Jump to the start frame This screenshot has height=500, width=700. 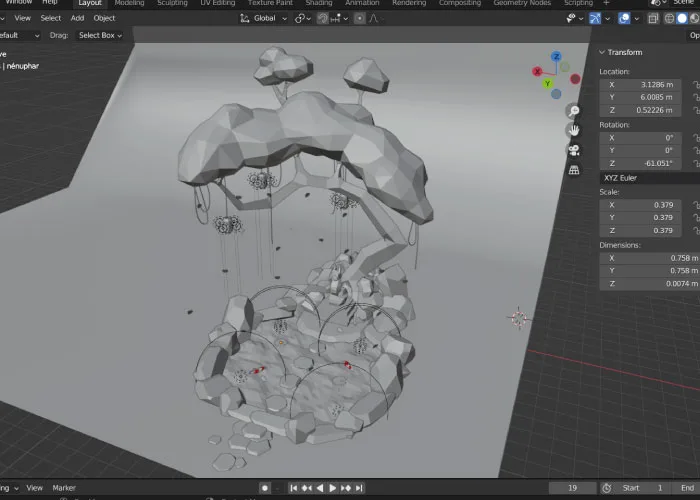click(x=293, y=488)
